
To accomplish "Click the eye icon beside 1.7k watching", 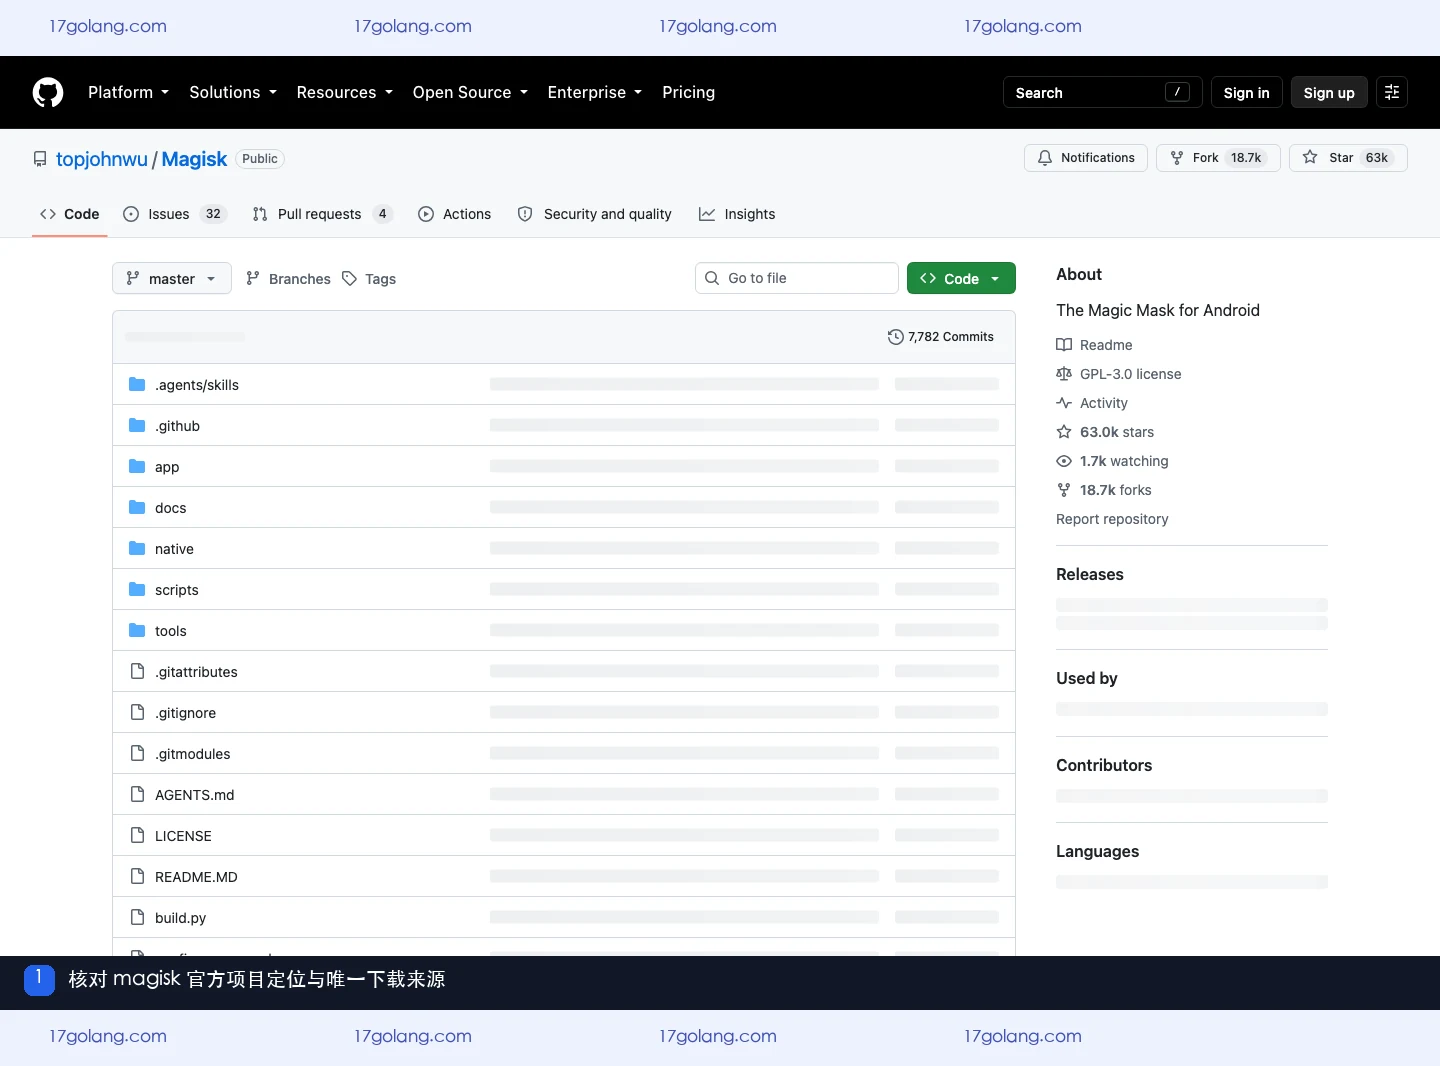I will [1064, 461].
